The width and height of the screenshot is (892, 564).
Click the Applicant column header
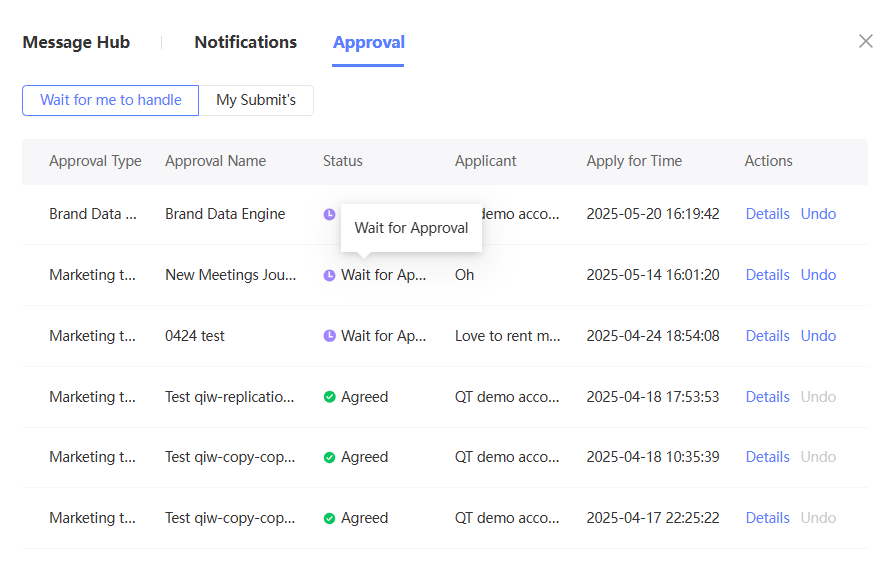[x=485, y=161]
